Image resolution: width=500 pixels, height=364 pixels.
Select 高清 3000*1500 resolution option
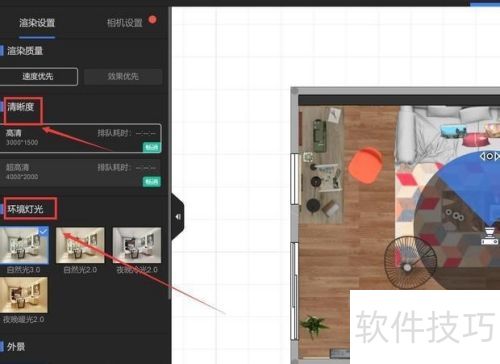(x=80, y=138)
